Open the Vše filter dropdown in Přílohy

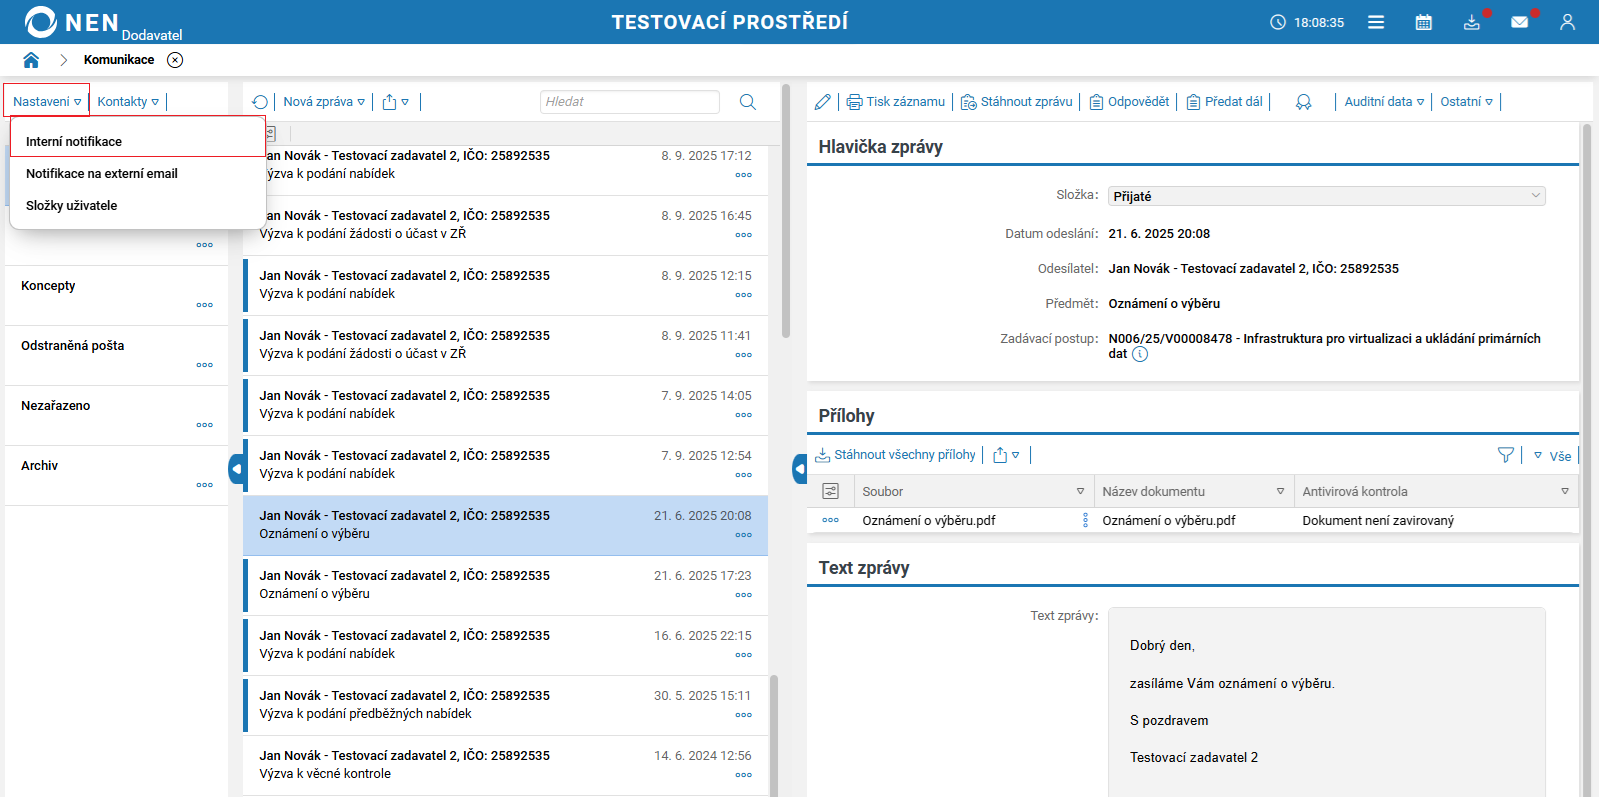tap(1553, 456)
